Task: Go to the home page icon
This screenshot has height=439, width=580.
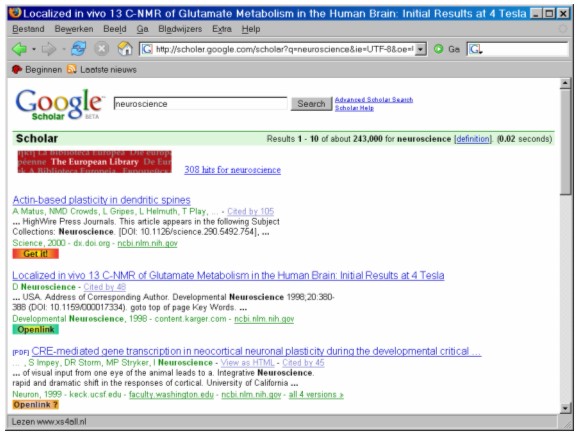Action: 125,49
